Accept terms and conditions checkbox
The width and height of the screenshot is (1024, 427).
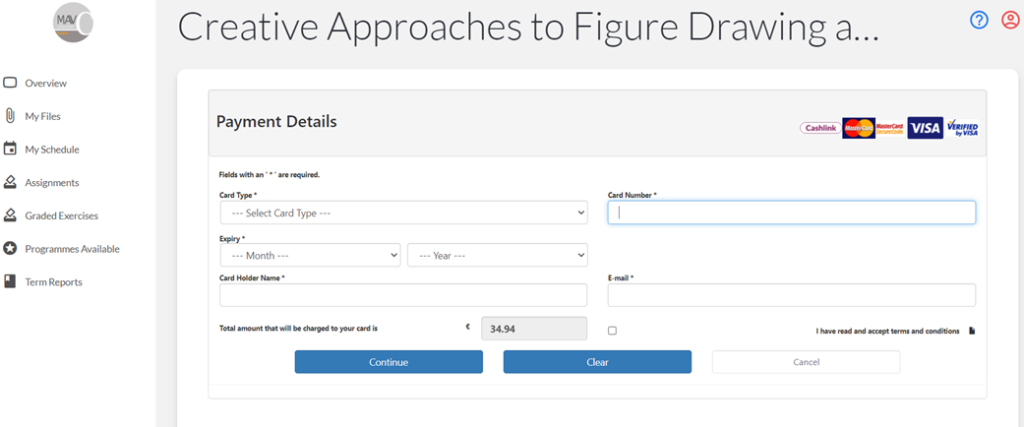[x=612, y=330]
